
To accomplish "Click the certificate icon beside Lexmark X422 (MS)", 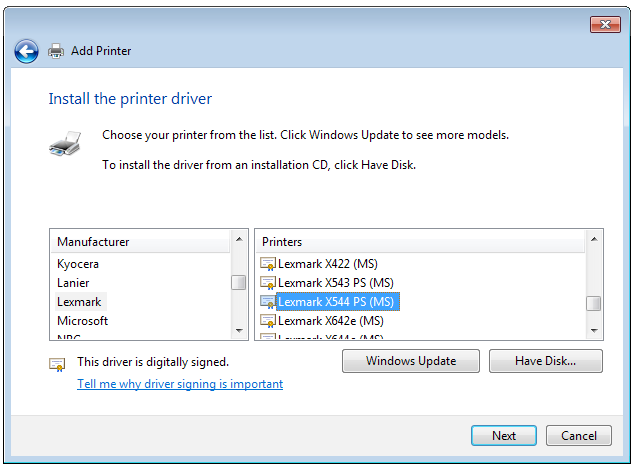I will pyautogui.click(x=268, y=264).
